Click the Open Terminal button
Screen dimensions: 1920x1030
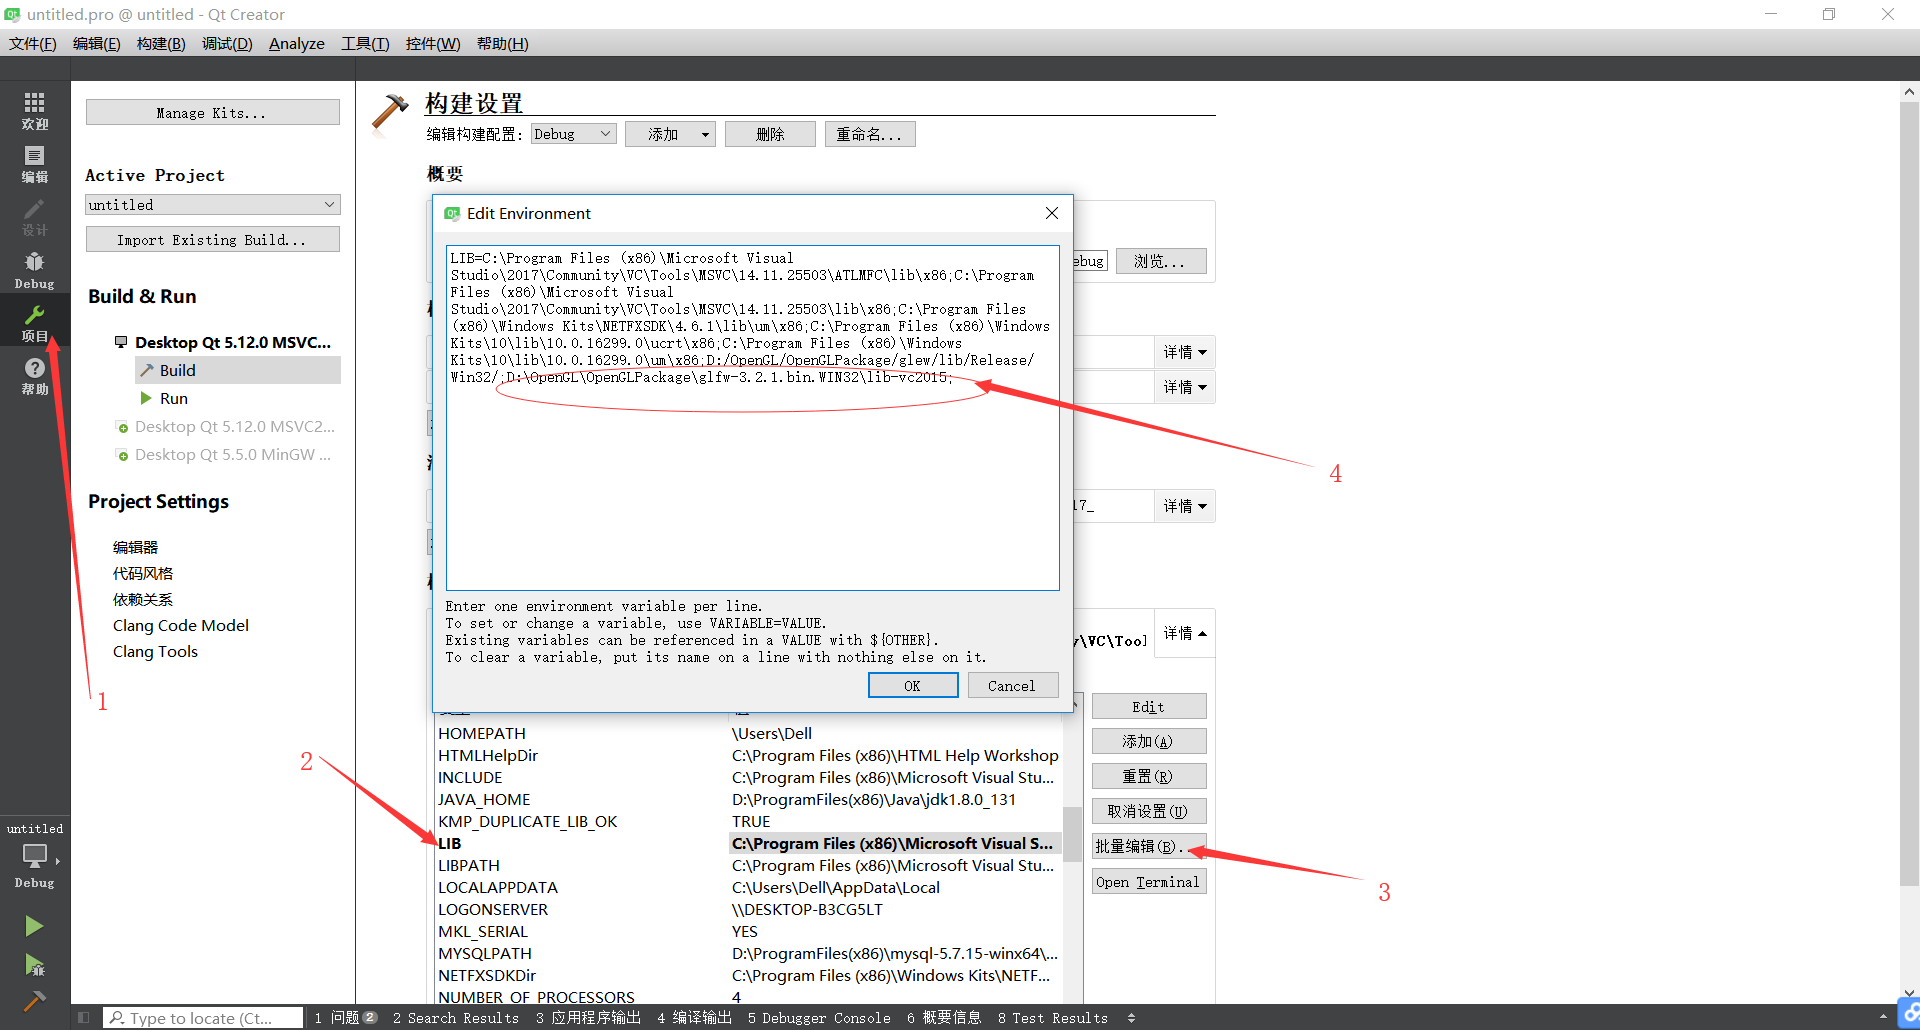coord(1149,881)
